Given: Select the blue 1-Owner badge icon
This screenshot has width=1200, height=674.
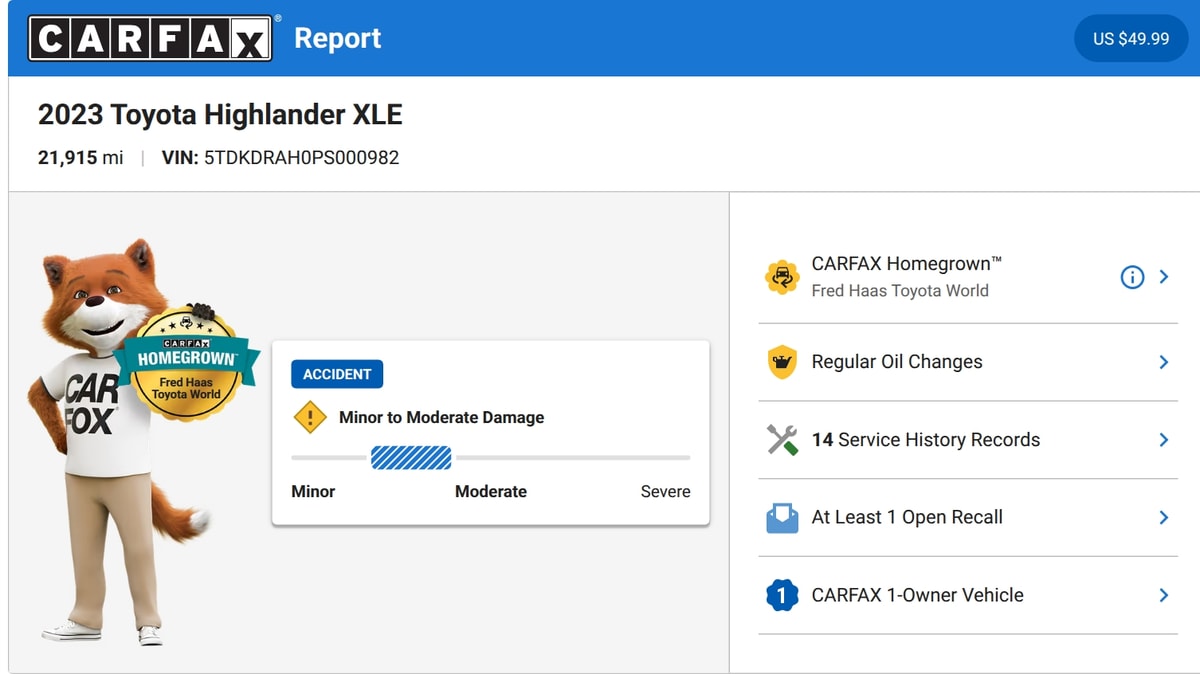Looking at the screenshot, I should tap(782, 596).
